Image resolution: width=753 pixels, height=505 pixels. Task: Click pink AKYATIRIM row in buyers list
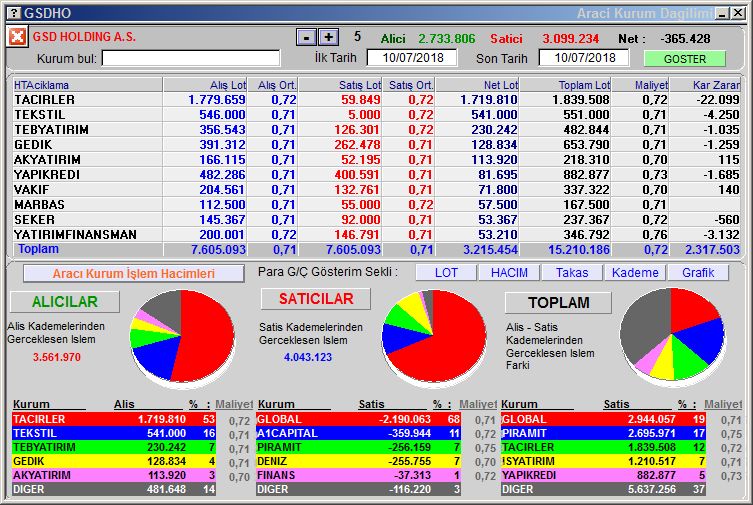[114, 475]
